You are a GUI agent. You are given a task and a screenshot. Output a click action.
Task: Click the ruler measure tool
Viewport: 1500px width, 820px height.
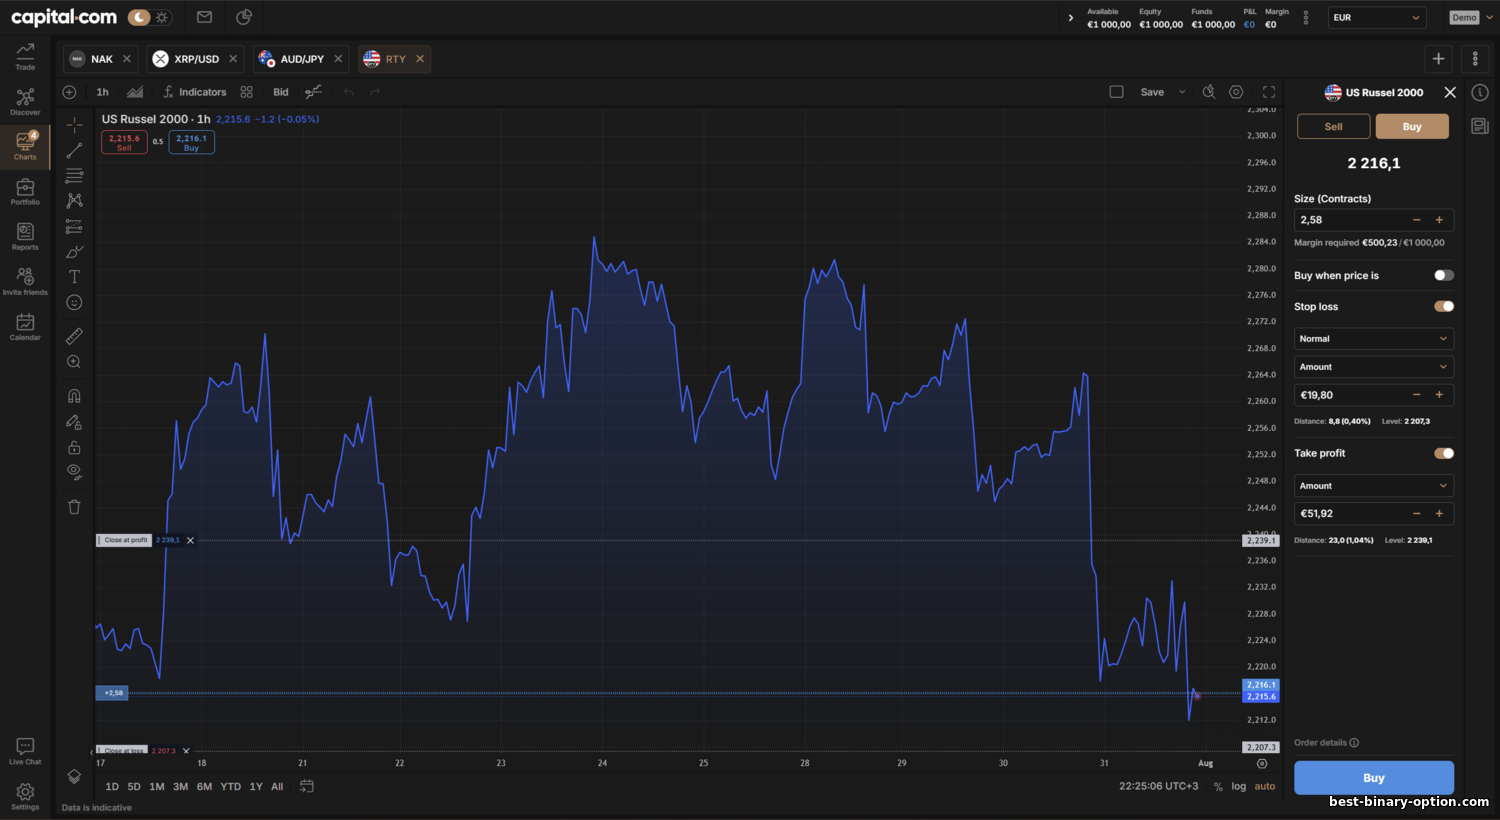coord(74,336)
